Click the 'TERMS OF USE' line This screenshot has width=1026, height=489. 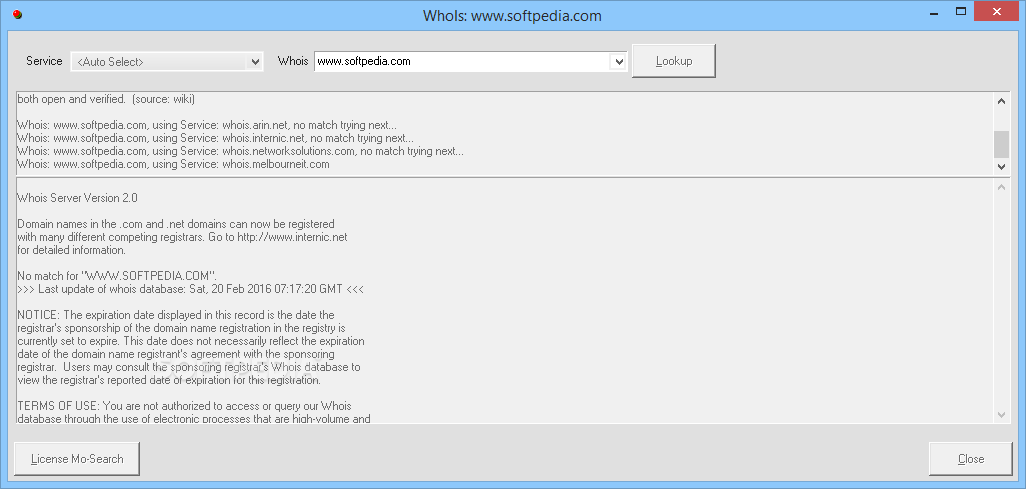click(185, 406)
